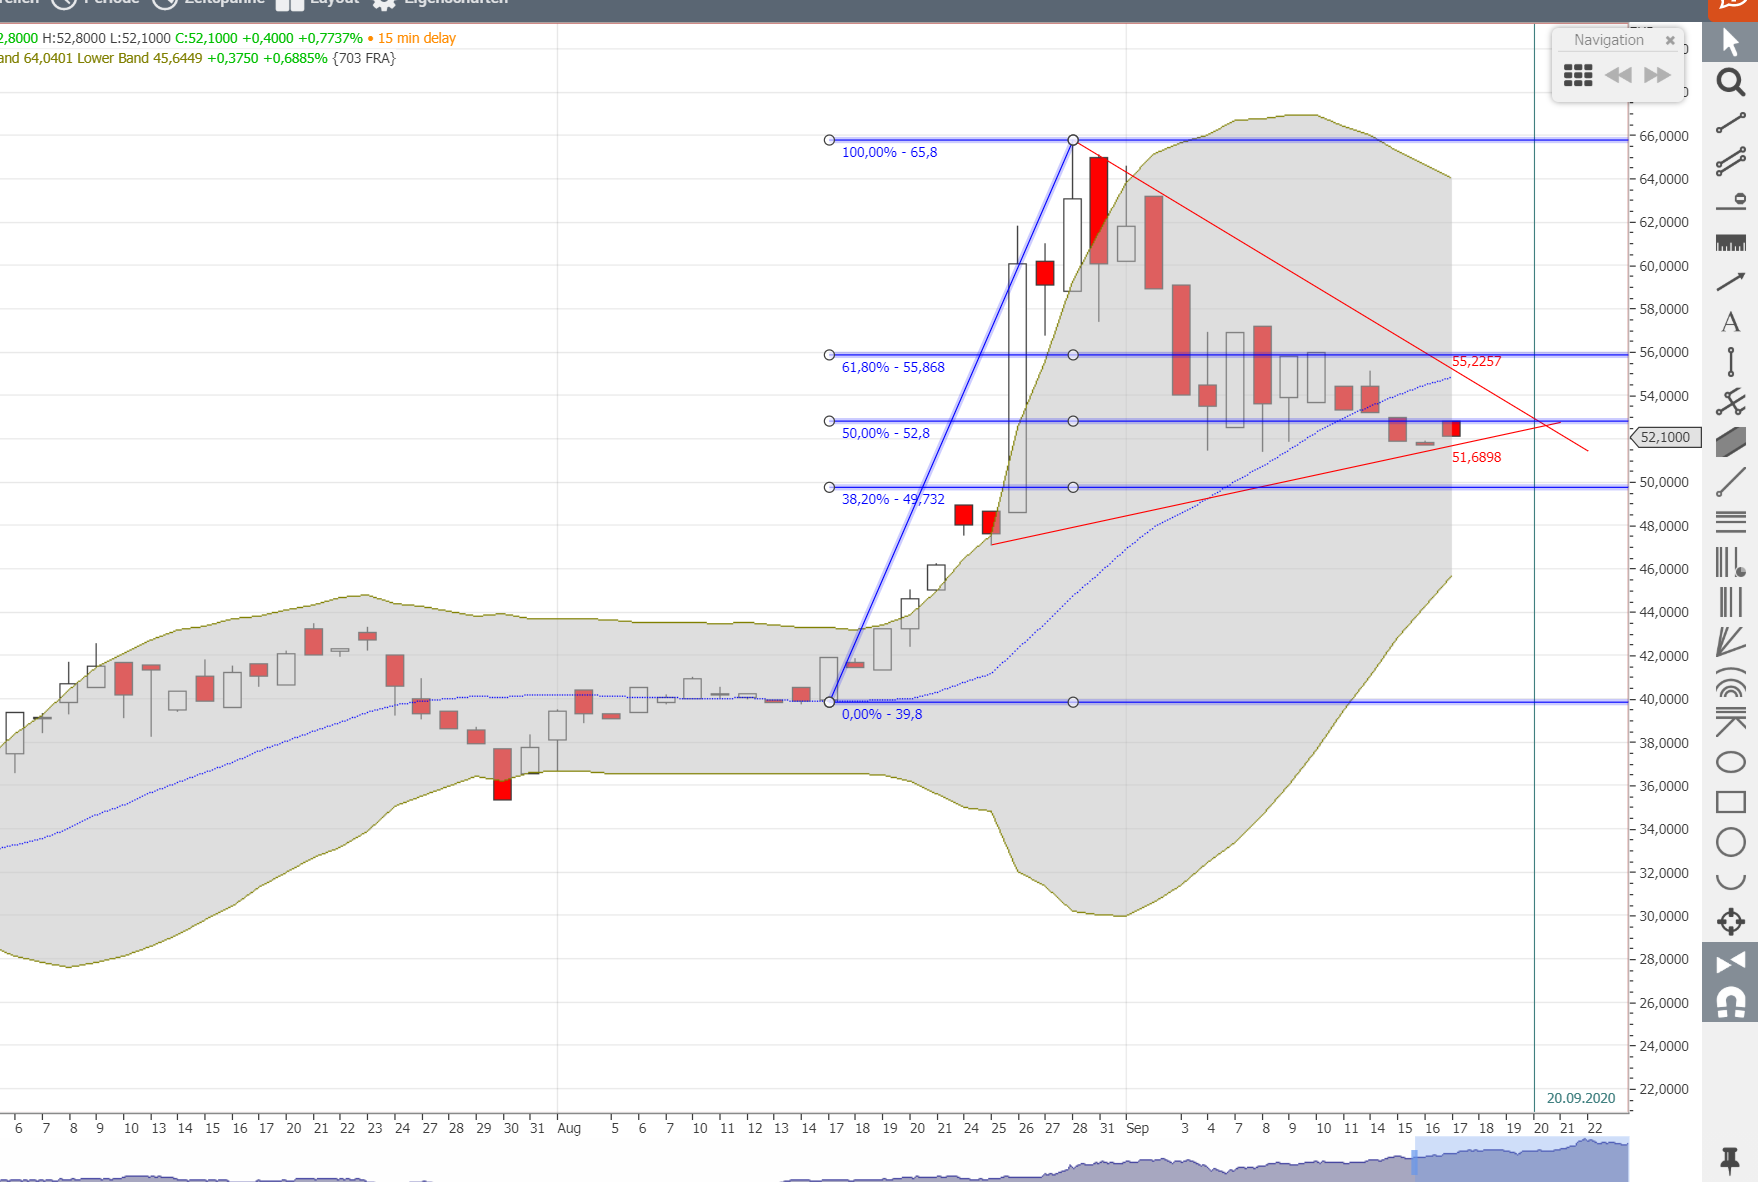Pick the crosshair target tool
Screen dimensions: 1758x1182
click(1730, 921)
